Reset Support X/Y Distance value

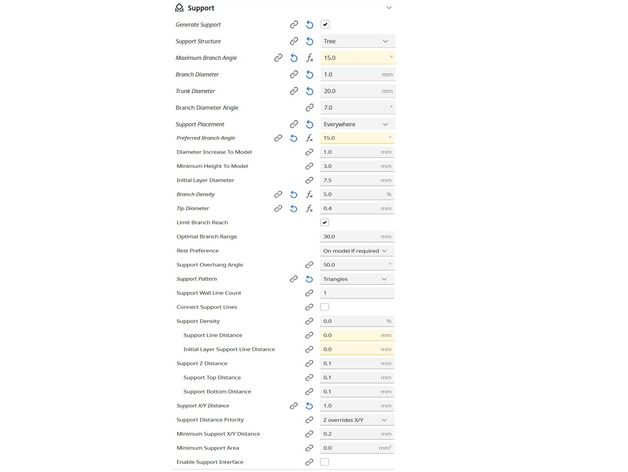[x=310, y=406]
